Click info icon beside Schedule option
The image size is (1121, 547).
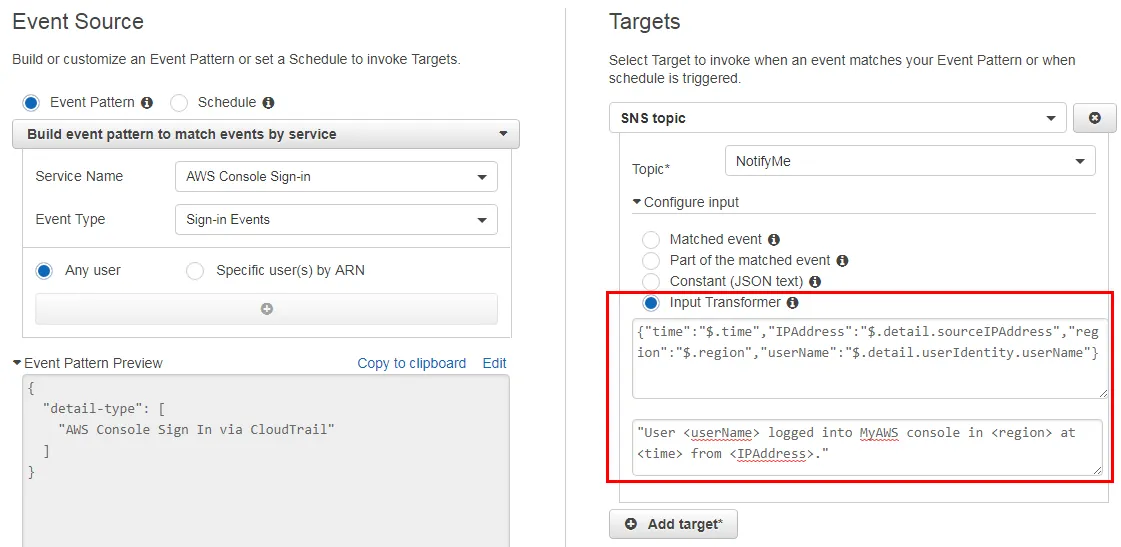click(268, 102)
